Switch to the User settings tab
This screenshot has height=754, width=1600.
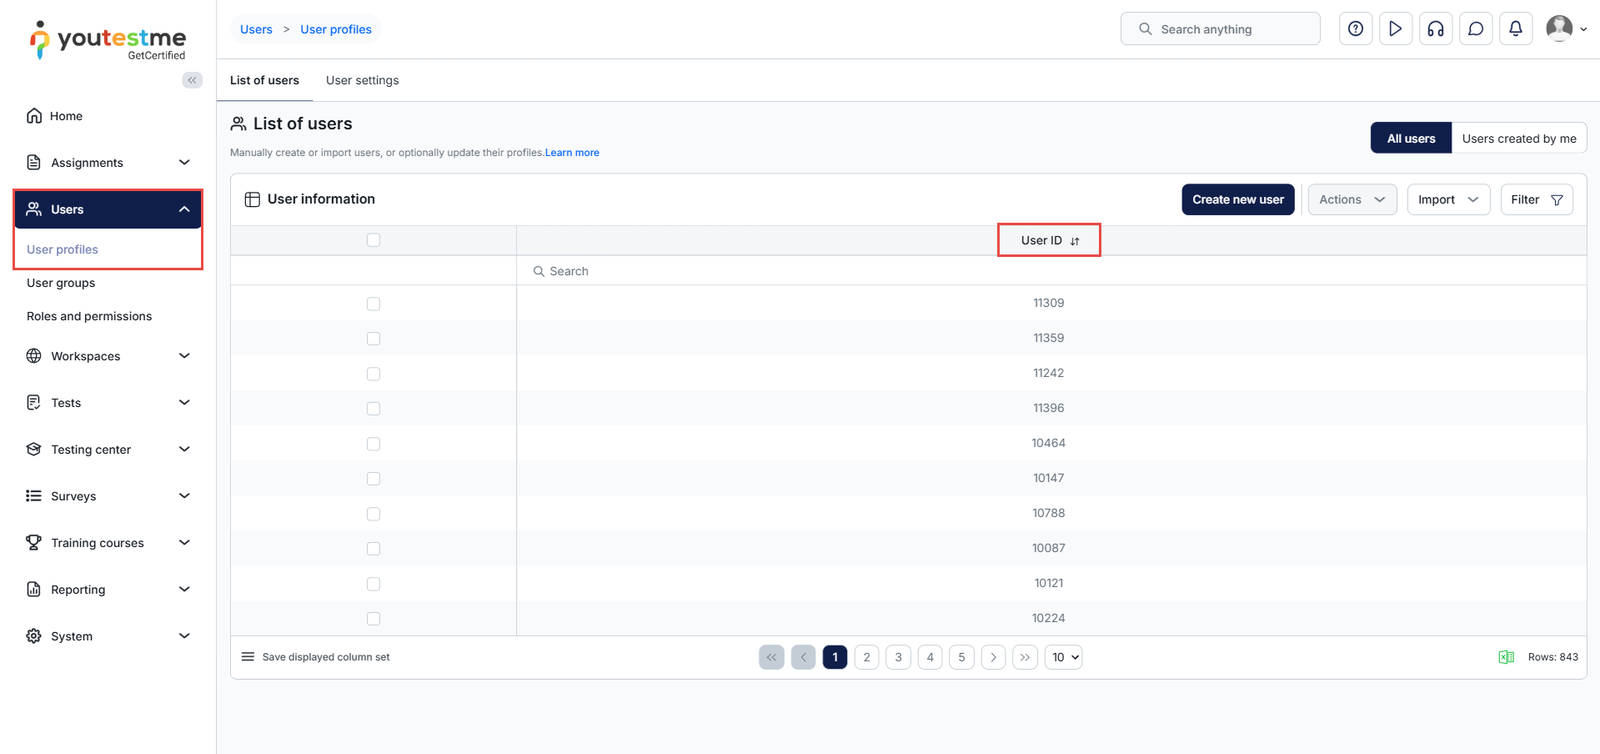point(362,80)
